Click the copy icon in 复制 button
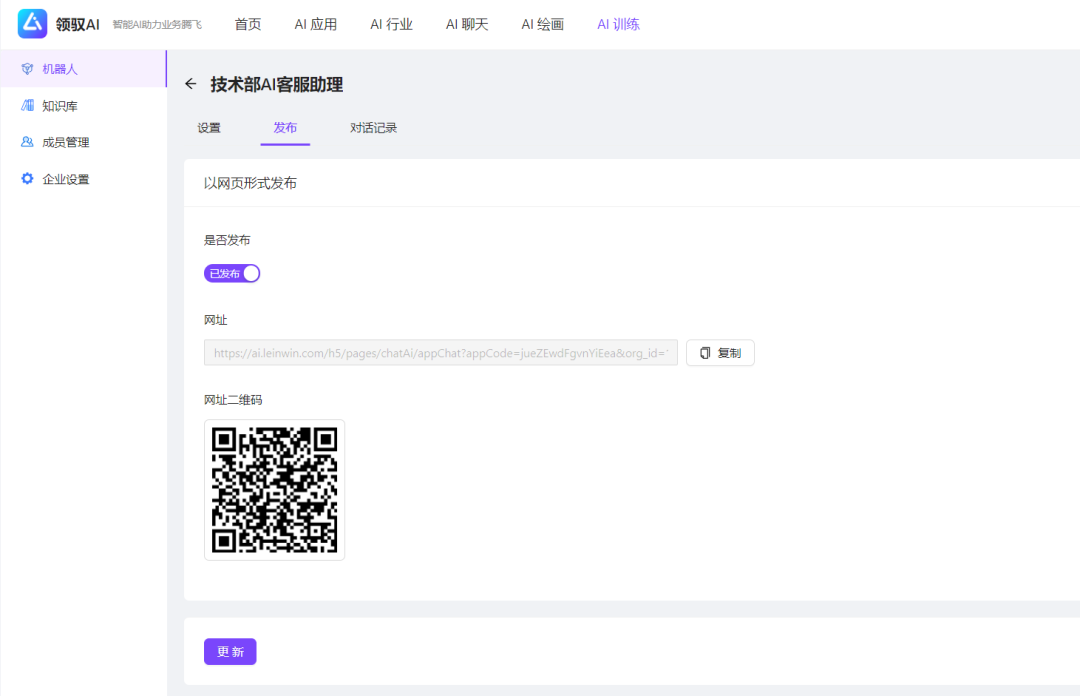The width and height of the screenshot is (1080, 696). click(705, 353)
